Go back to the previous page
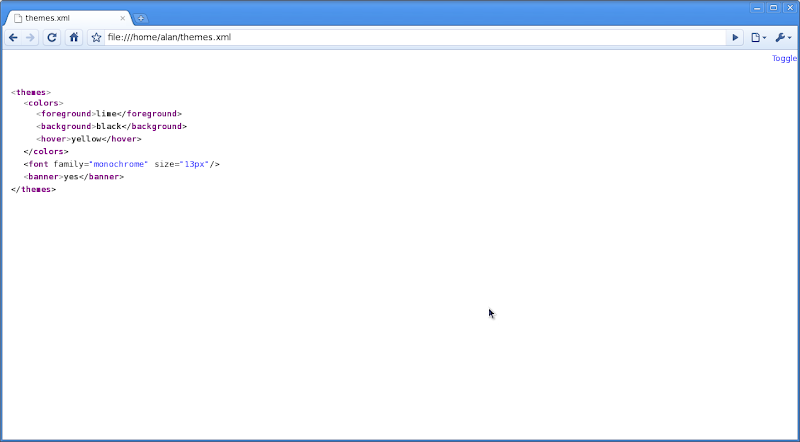Screen dimensions: 800x442 pyautogui.click(x=14, y=37)
